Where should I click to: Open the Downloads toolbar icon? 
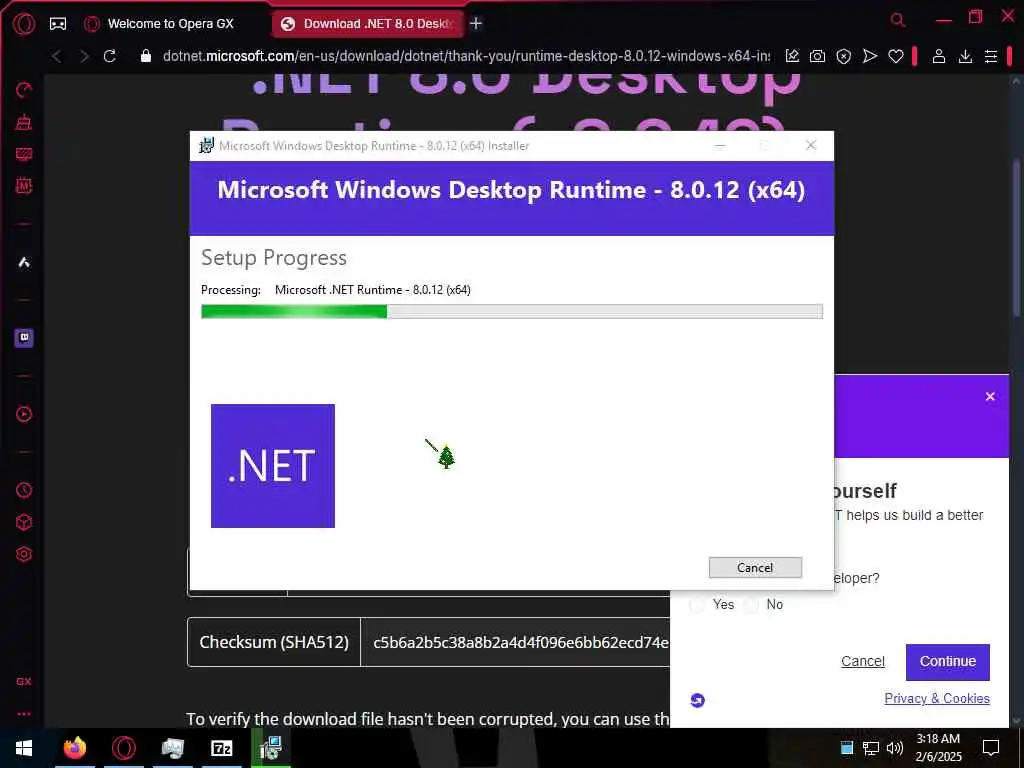pos(965,57)
